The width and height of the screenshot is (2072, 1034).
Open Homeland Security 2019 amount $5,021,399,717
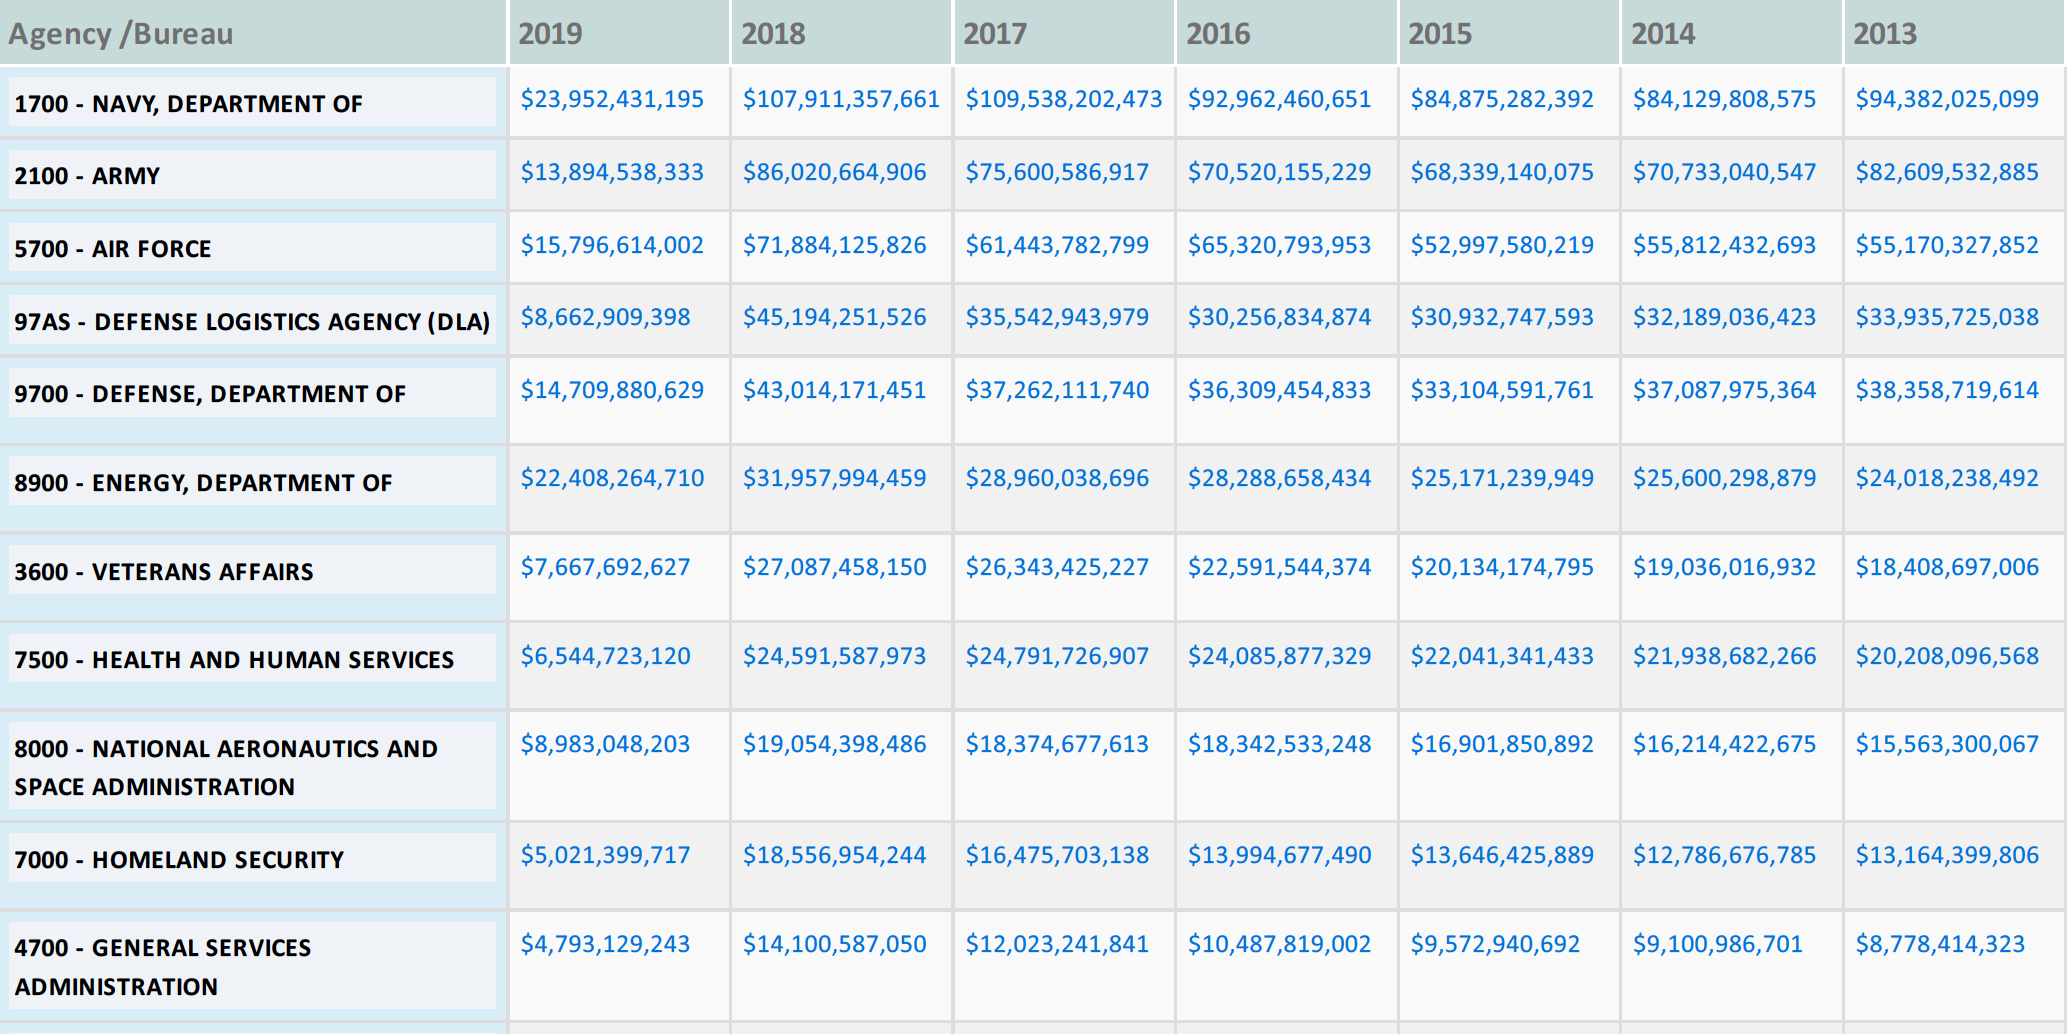point(605,855)
